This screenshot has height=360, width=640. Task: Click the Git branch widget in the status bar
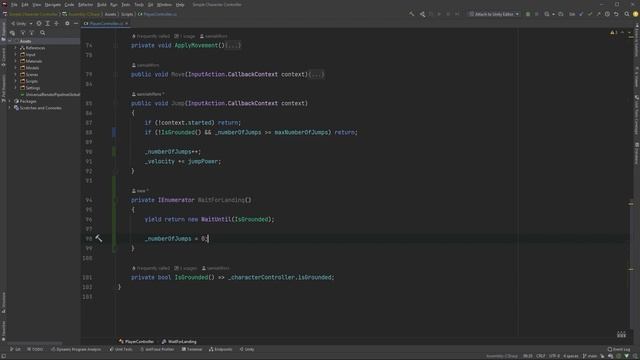click(x=590, y=356)
